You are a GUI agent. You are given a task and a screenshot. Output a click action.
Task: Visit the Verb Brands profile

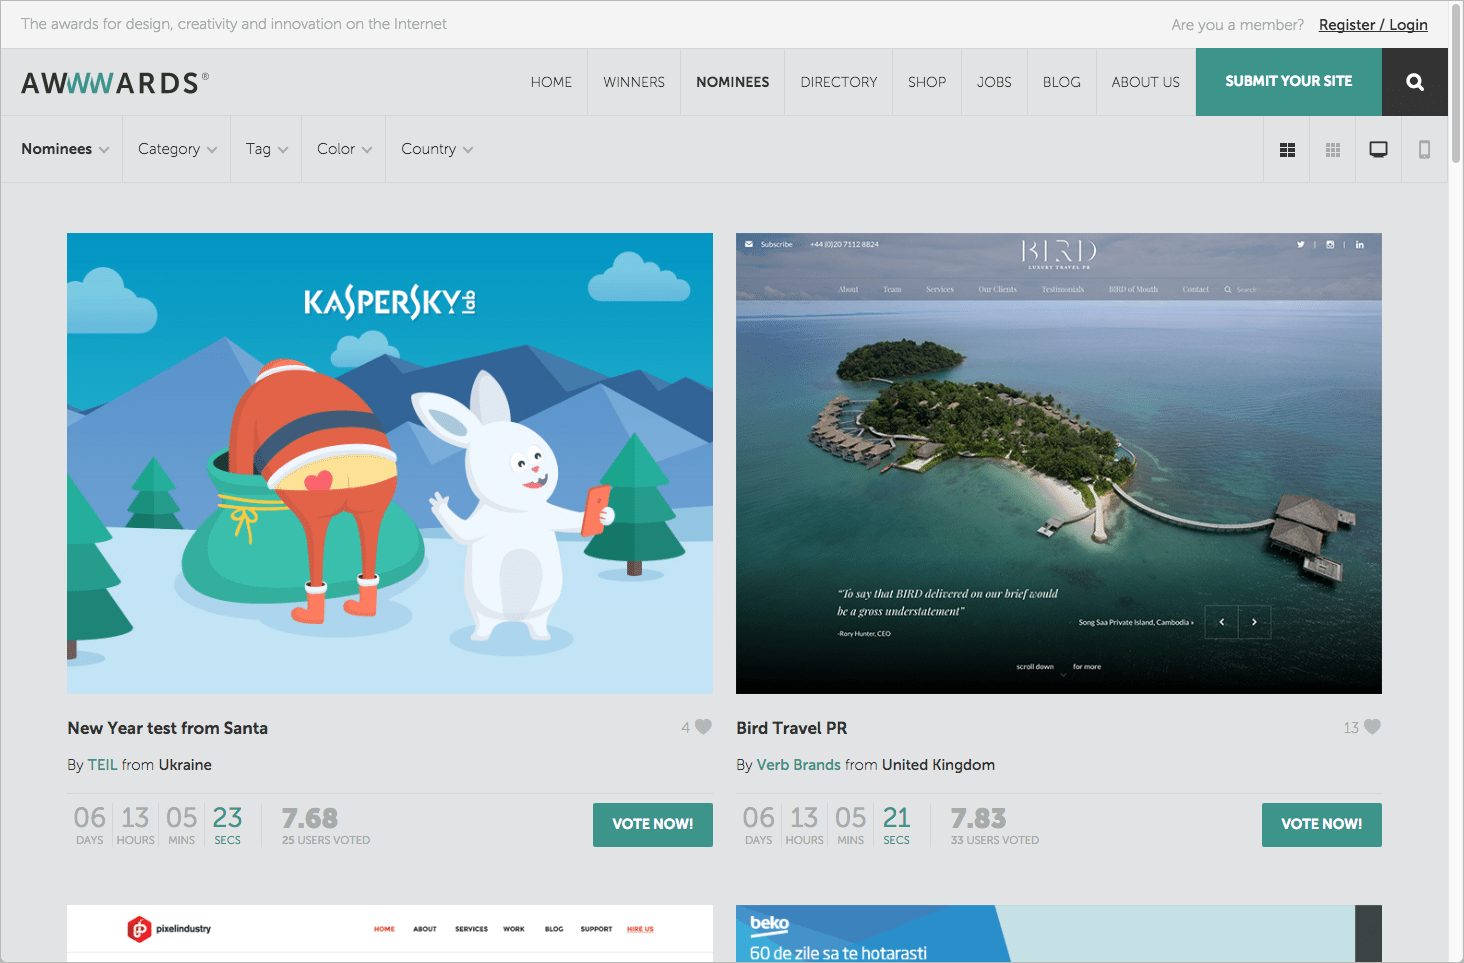point(799,764)
